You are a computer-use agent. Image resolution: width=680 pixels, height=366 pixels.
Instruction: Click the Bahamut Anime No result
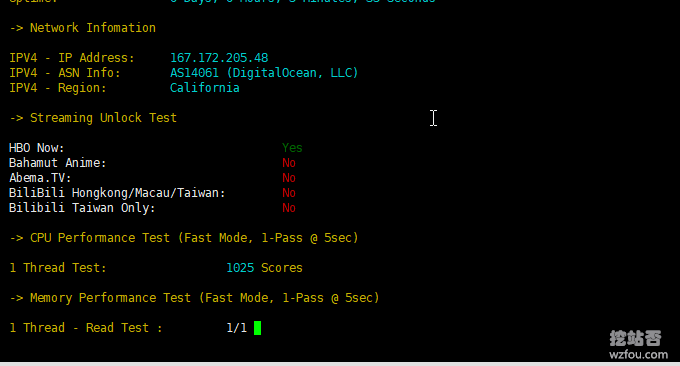289,163
